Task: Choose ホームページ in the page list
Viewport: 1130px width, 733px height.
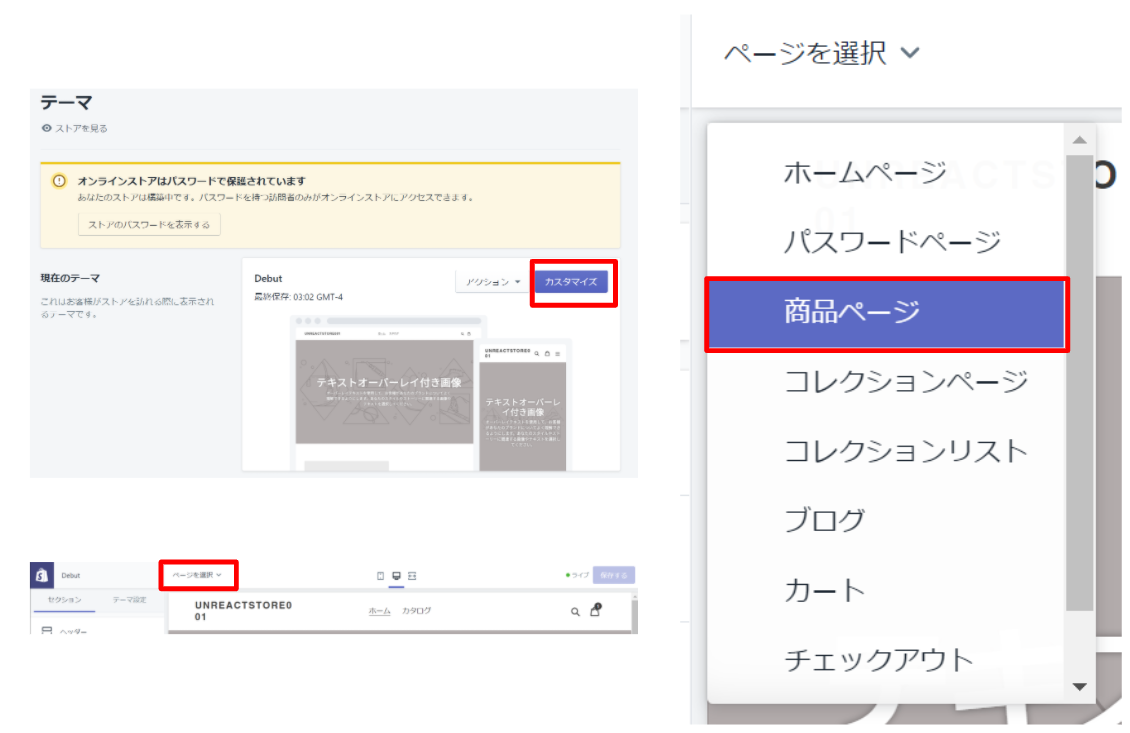Action: [x=865, y=172]
